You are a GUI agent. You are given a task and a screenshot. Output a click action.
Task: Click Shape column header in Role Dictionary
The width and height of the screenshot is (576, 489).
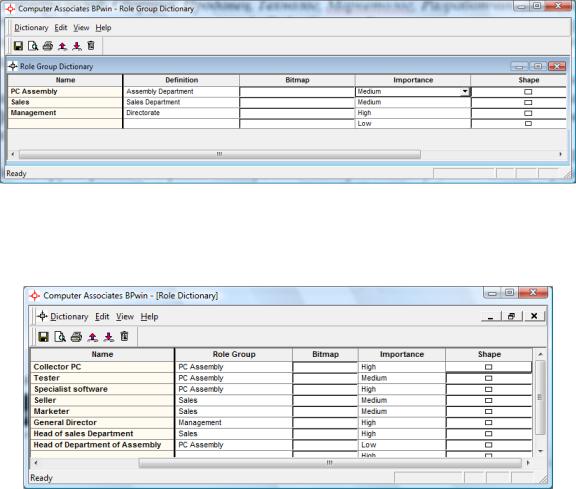(x=489, y=355)
